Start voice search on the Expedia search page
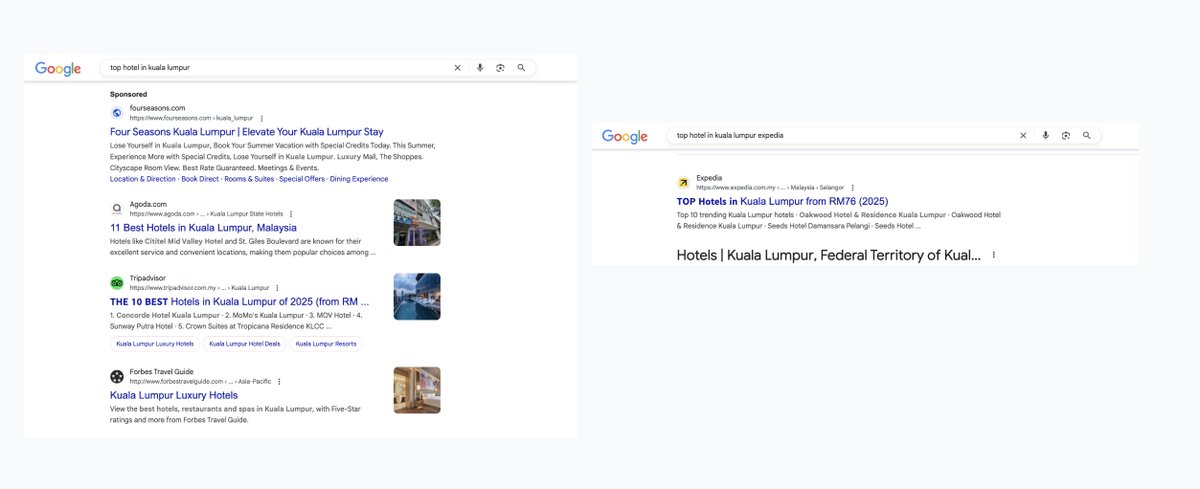The width and height of the screenshot is (1200, 489). [1045, 135]
